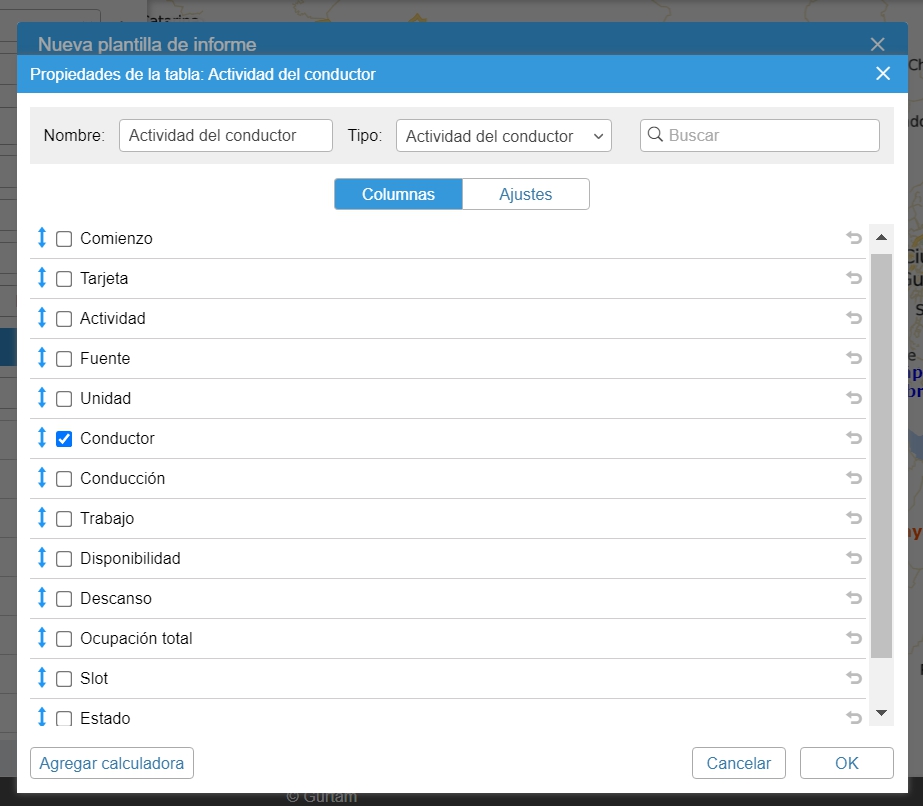Click the reset arrow icon for Slot row
Screen dimensions: 923x806
(x=854, y=678)
